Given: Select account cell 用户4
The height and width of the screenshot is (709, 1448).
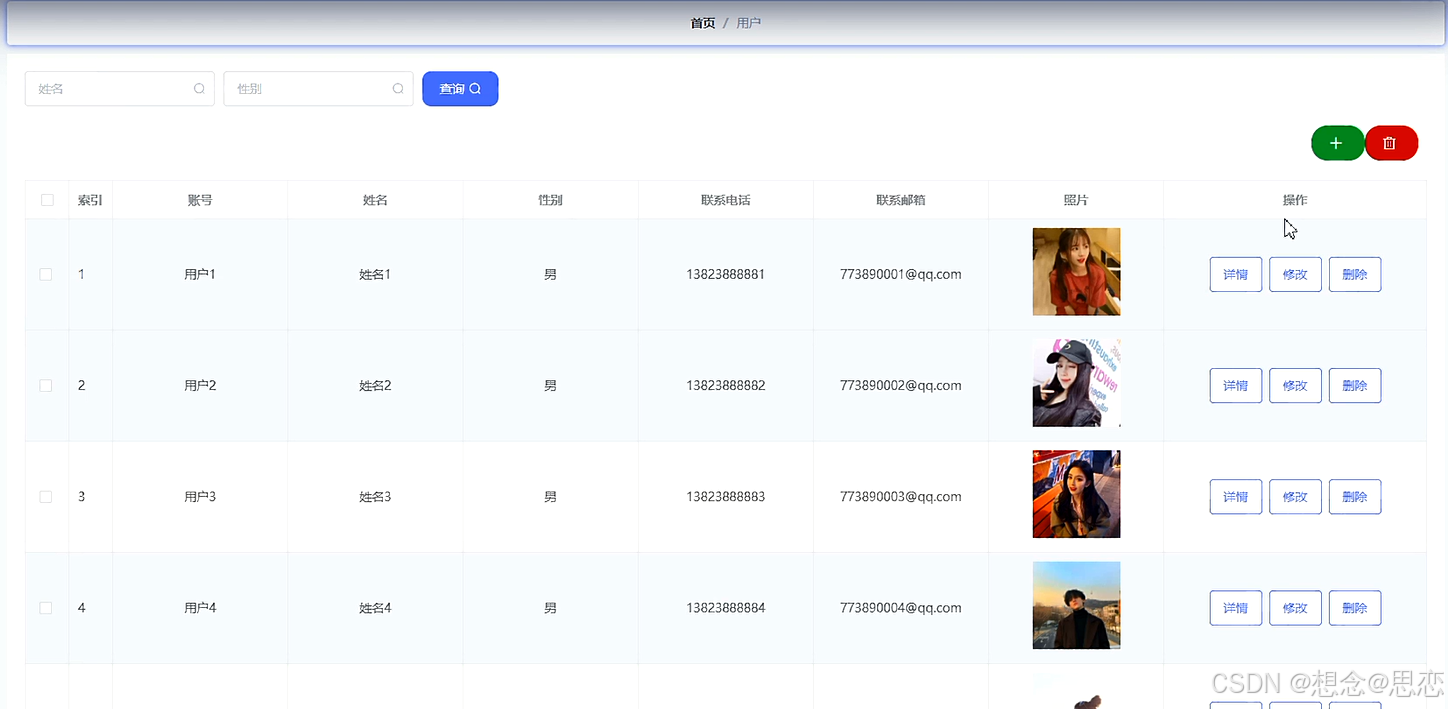Looking at the screenshot, I should (200, 608).
